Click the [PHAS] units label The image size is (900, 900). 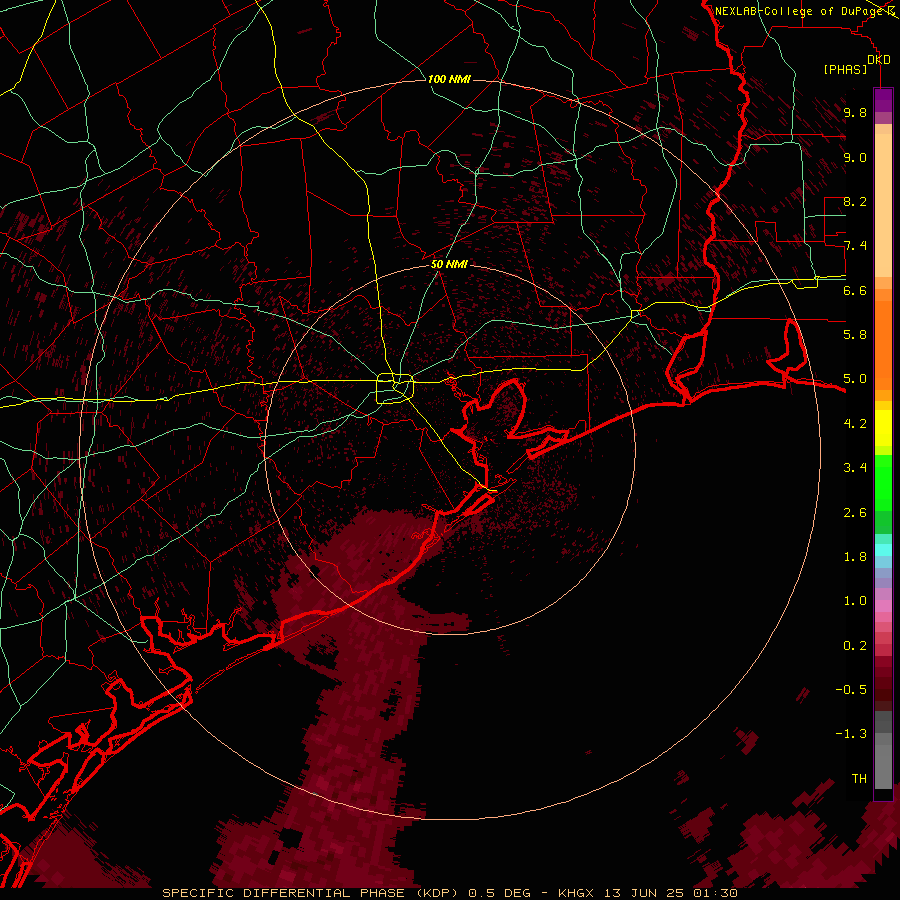click(845, 69)
